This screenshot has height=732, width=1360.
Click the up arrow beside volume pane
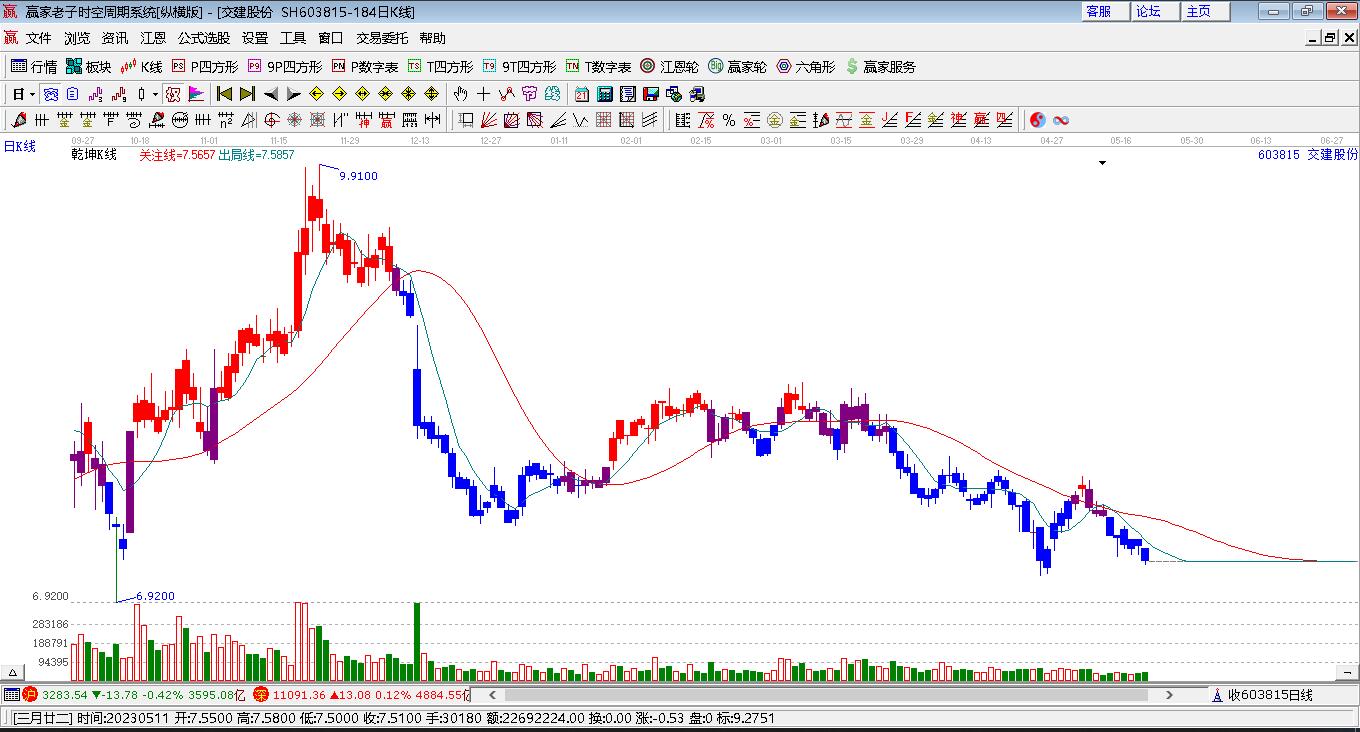[x=14, y=673]
